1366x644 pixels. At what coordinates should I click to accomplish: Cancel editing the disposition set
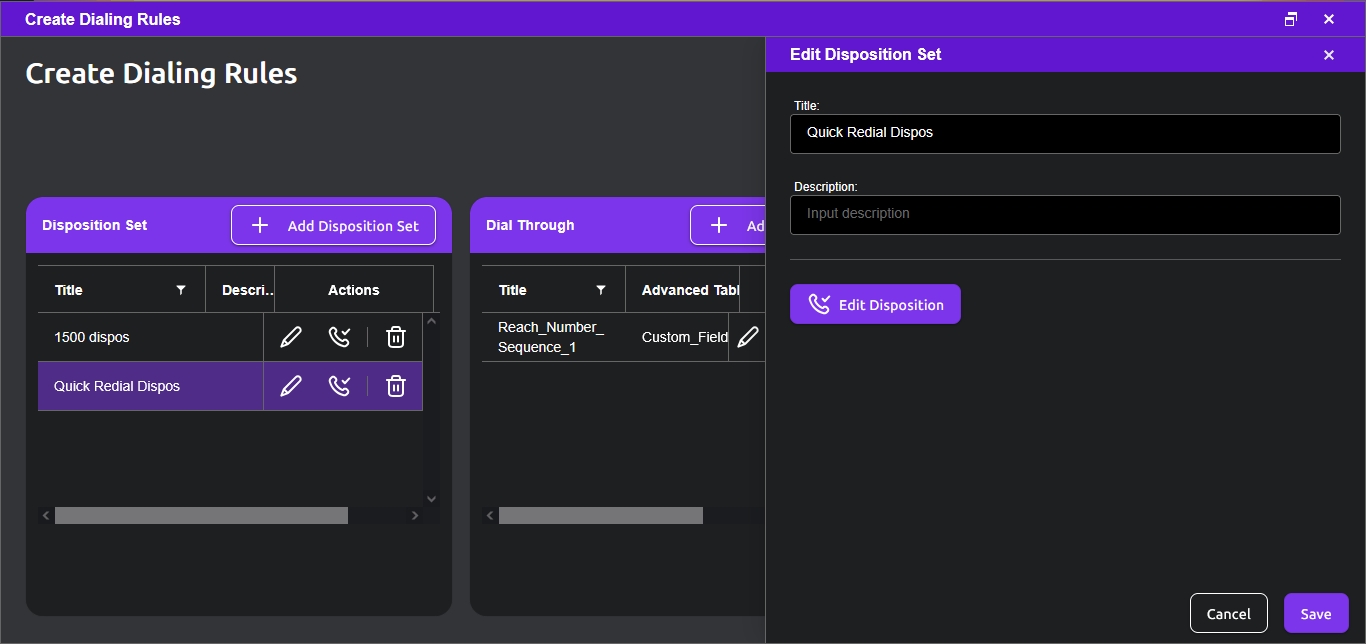[1229, 613]
